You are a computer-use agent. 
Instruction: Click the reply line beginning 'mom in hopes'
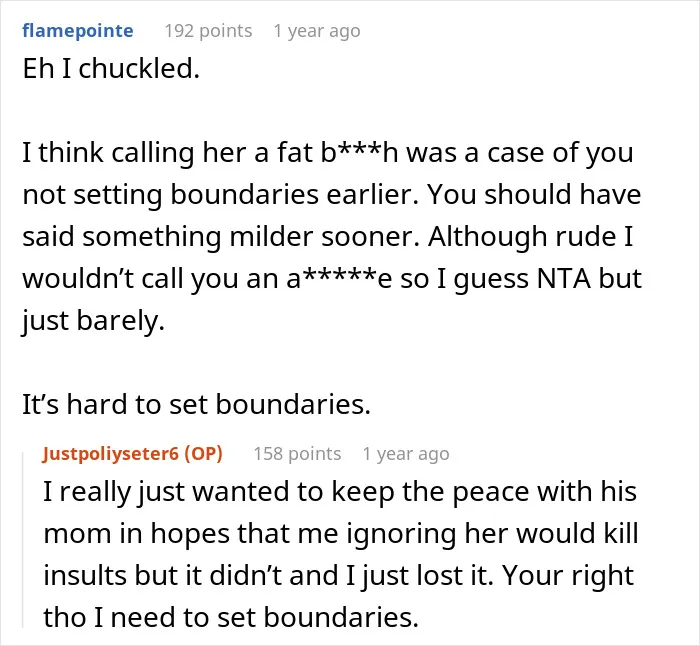pyautogui.click(x=341, y=533)
